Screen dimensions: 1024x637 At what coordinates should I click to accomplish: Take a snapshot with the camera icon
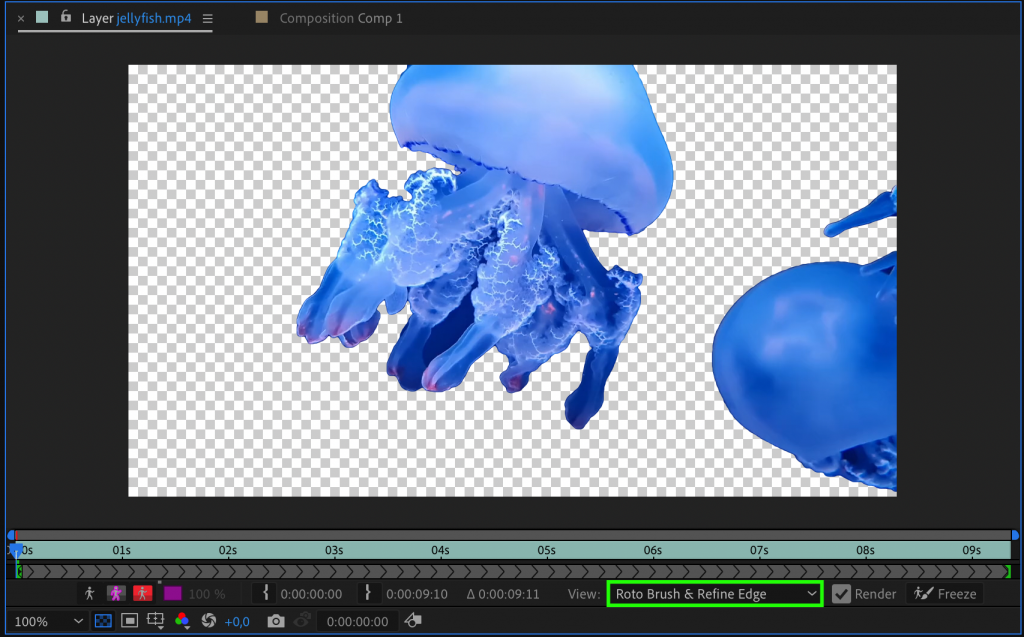point(276,620)
